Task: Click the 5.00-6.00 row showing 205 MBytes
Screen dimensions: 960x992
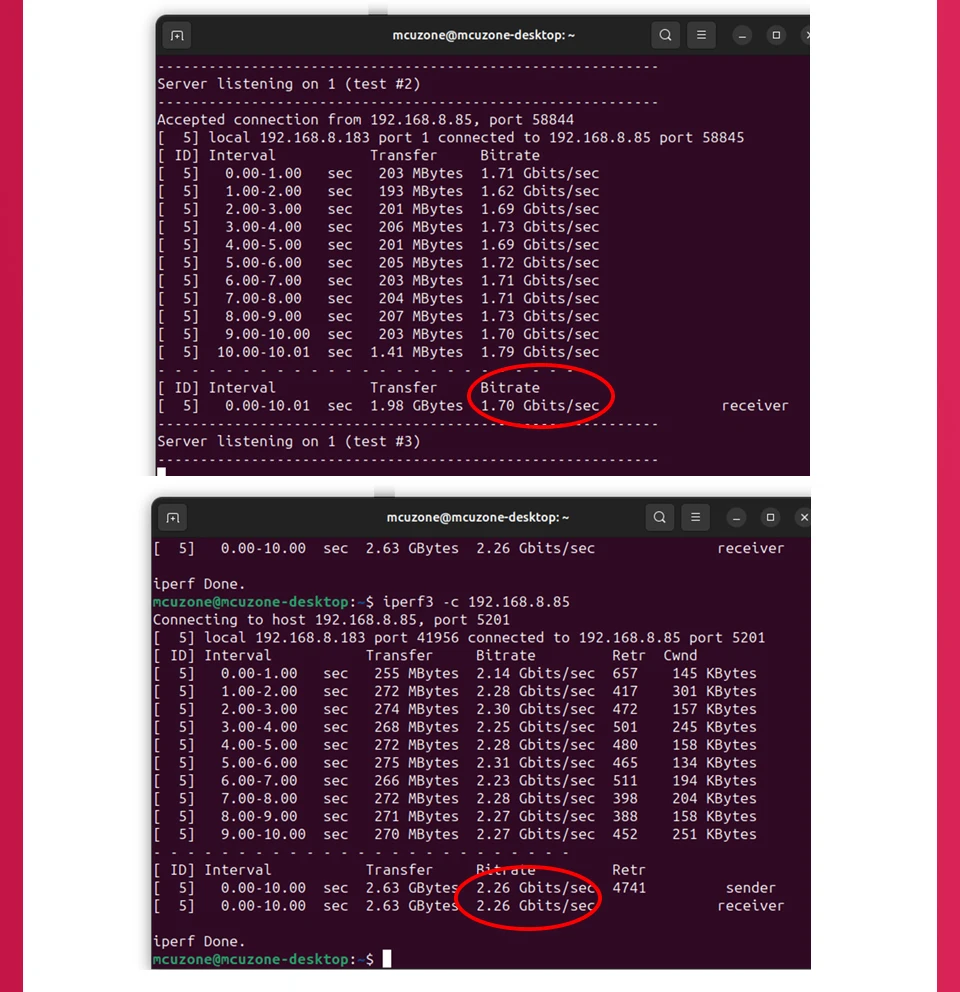Action: pos(378,263)
